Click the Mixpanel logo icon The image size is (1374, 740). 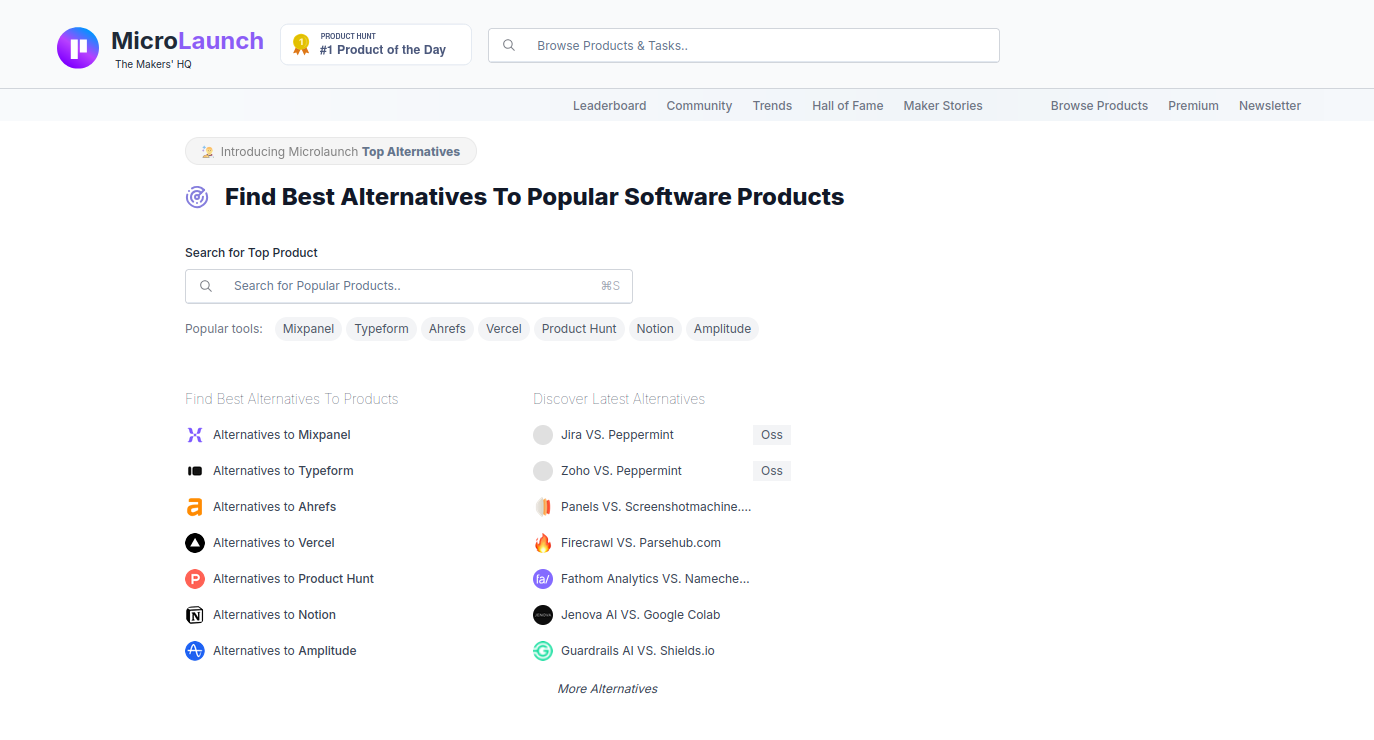(195, 435)
